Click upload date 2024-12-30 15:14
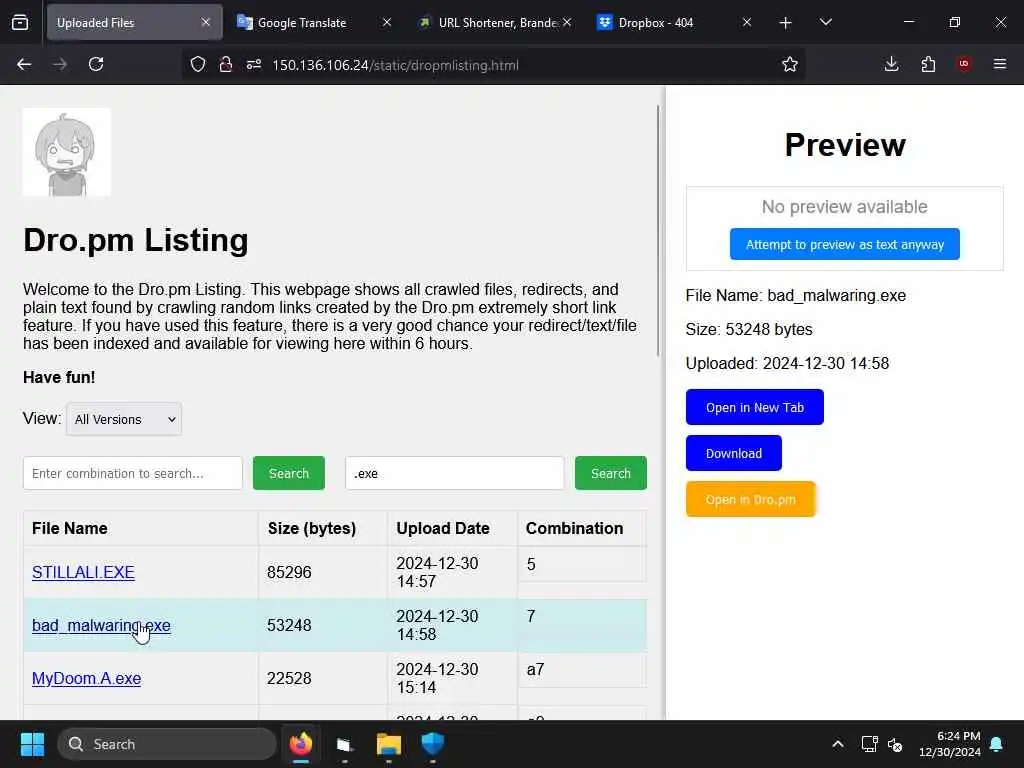 coord(437,678)
